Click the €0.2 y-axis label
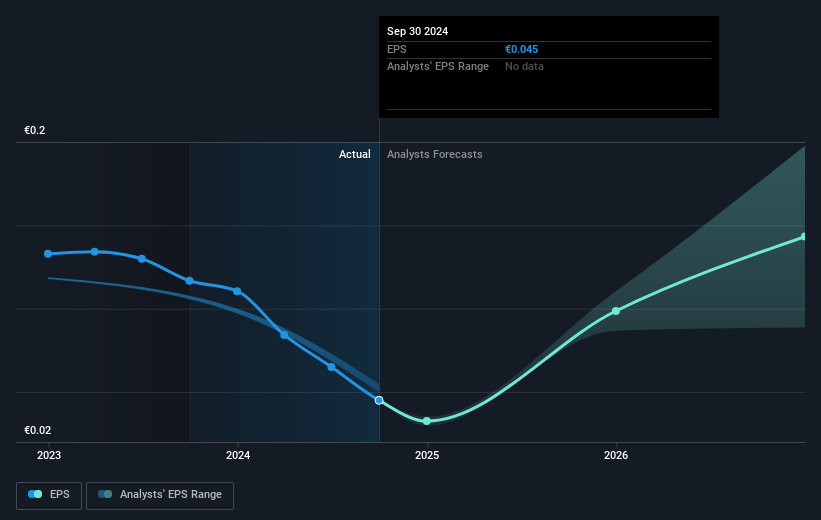Viewport: 821px width, 520px height. 35,130
